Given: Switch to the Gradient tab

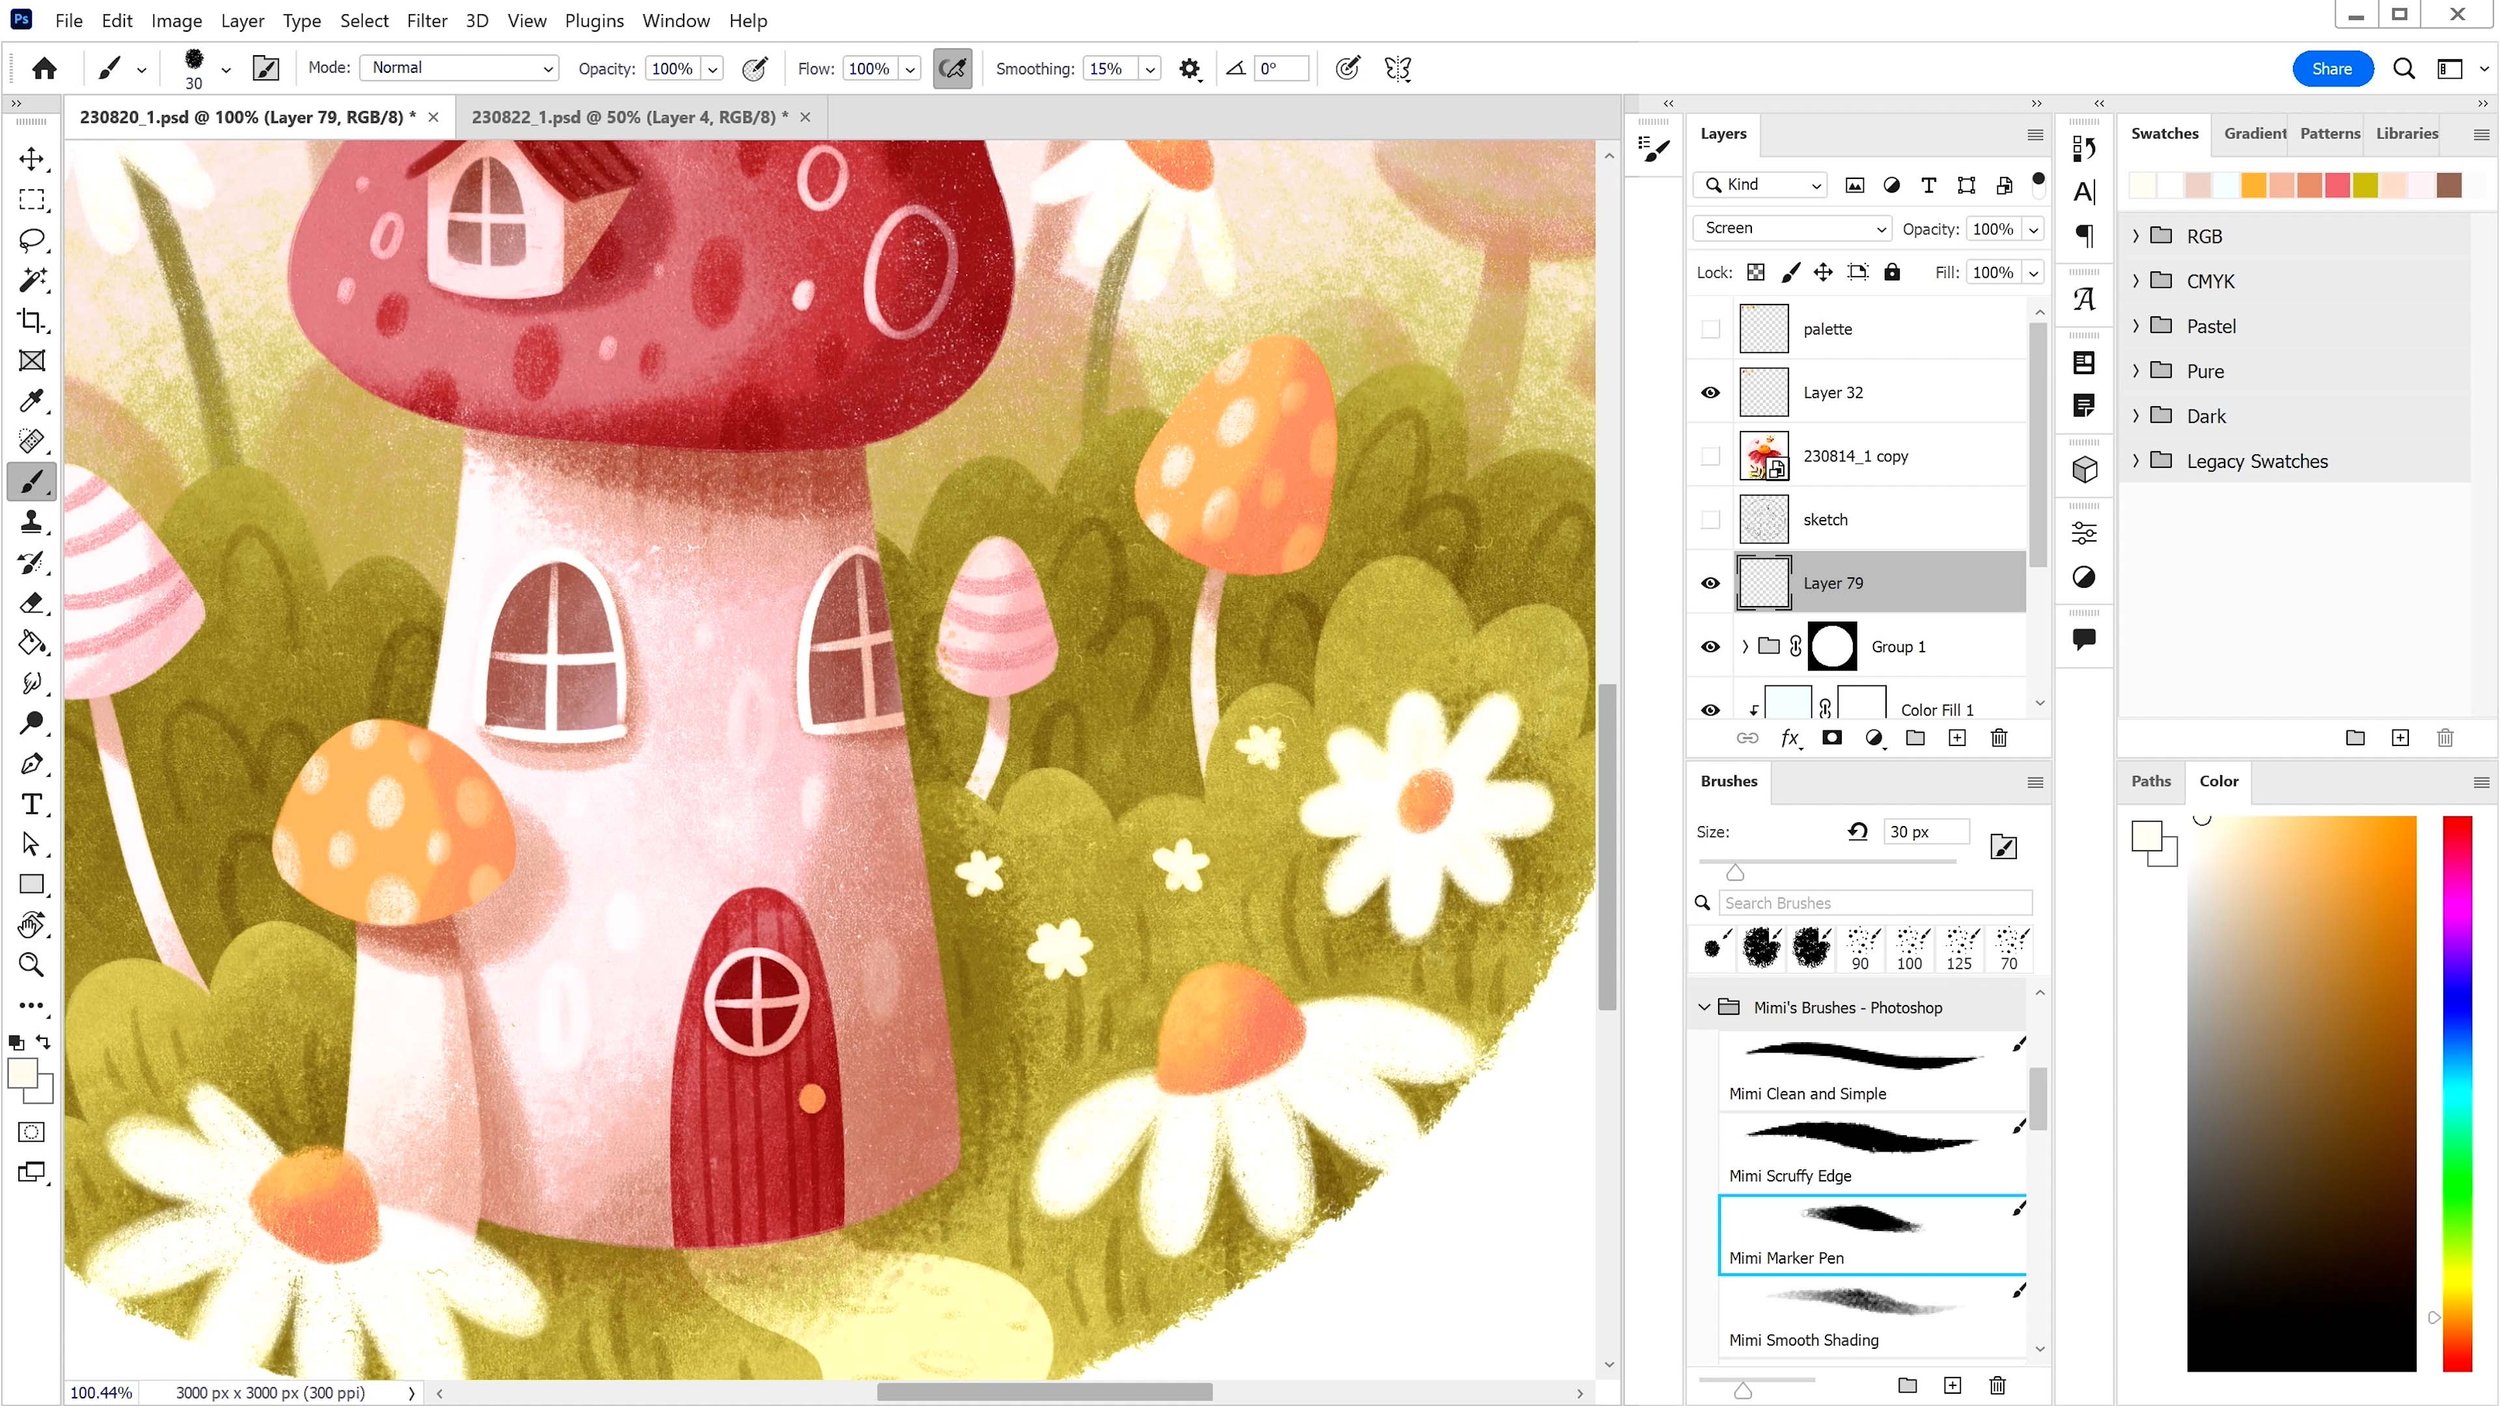Looking at the screenshot, I should pos(2254,134).
